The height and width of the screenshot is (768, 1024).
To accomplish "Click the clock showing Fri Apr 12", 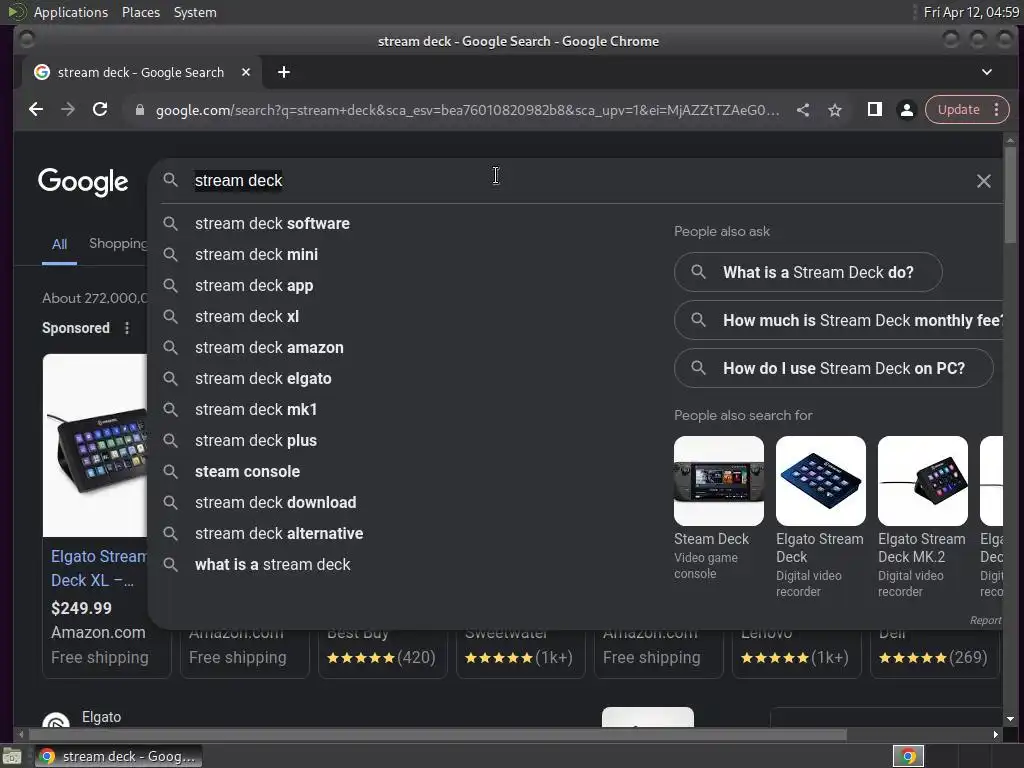I will tap(971, 12).
